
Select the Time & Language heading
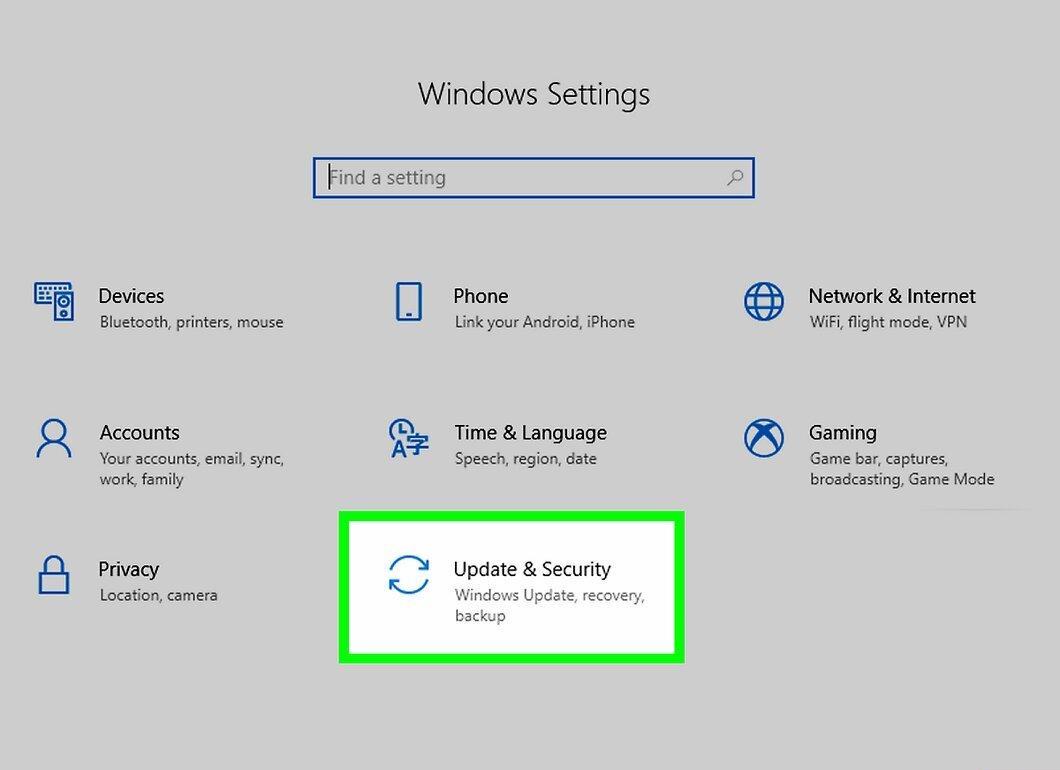pos(531,433)
